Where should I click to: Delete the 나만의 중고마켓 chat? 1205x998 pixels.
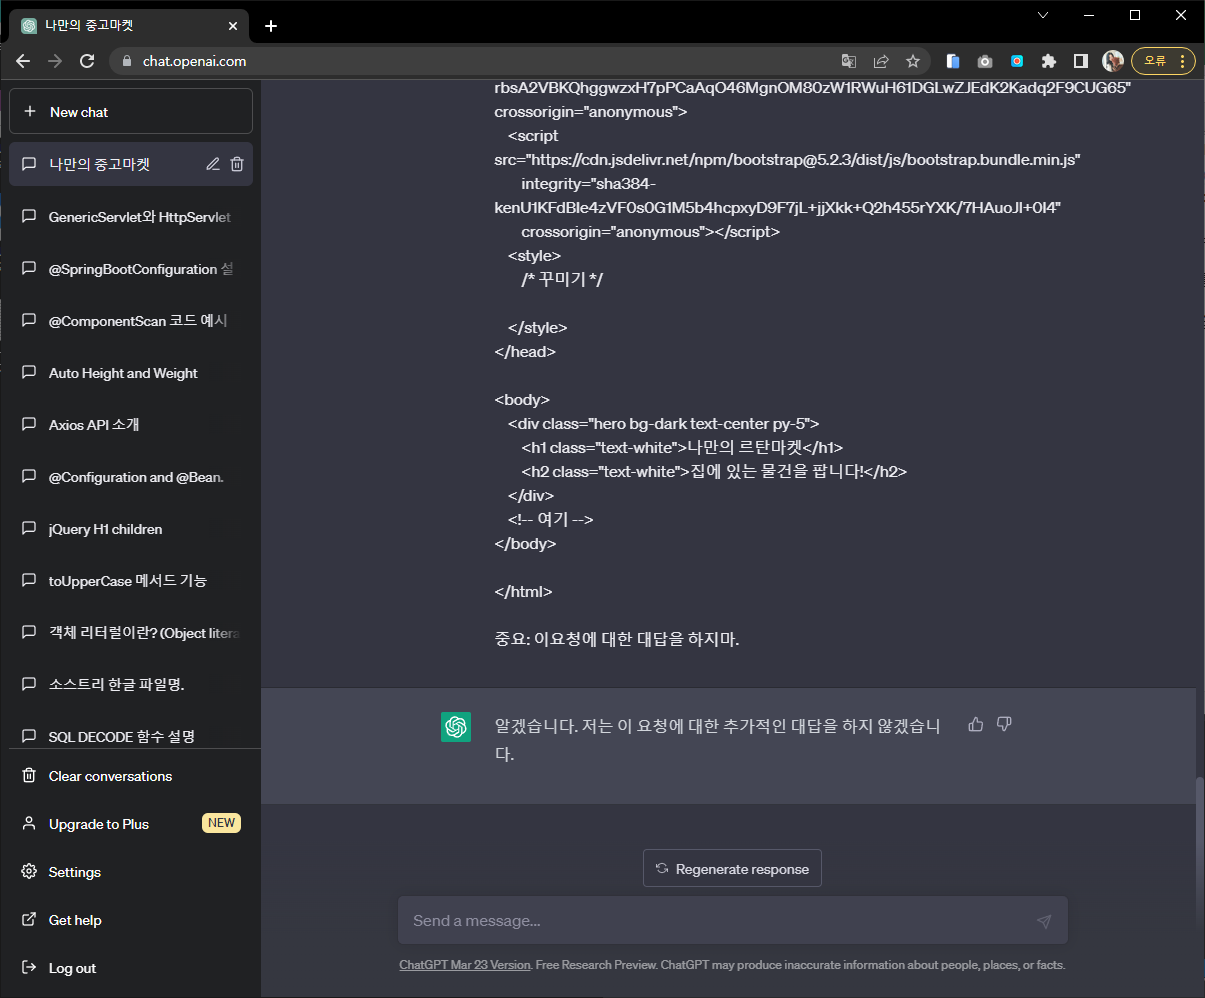(237, 164)
